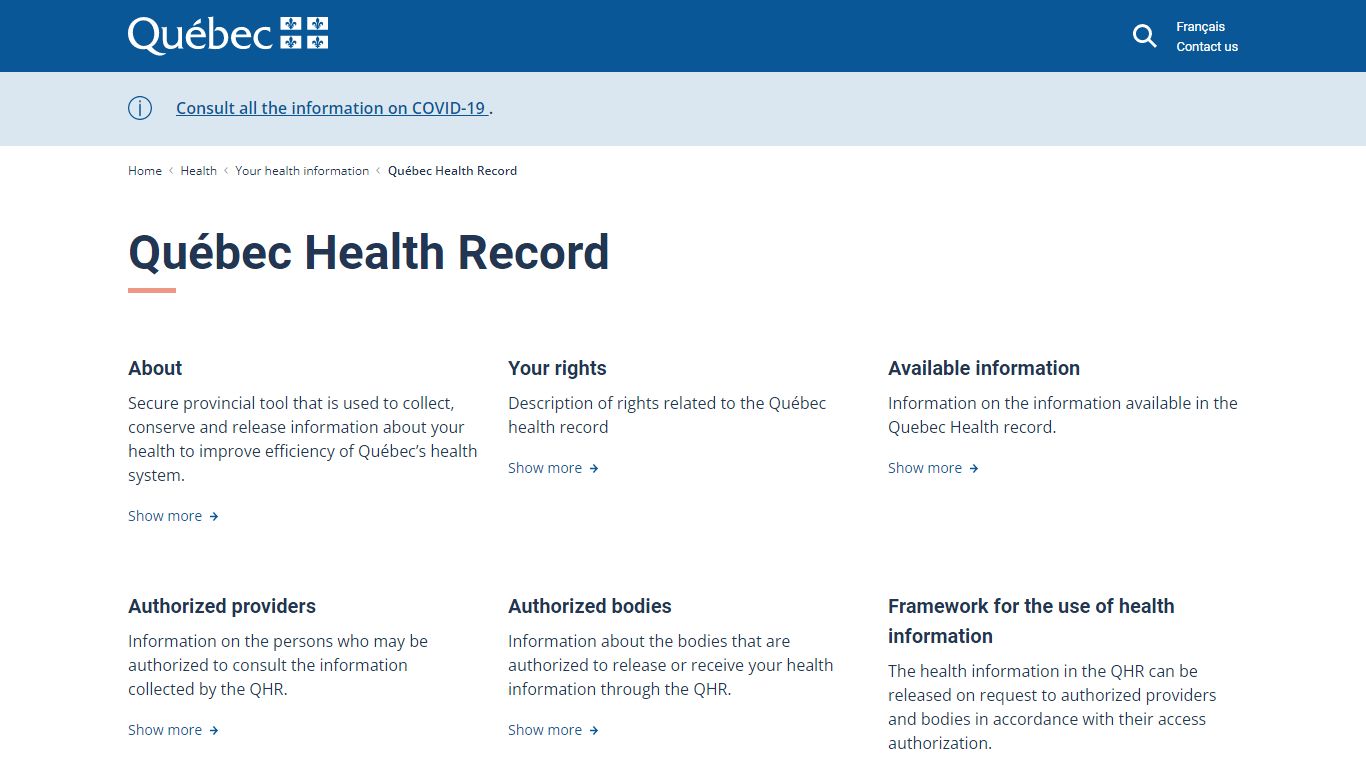Click Show more under Authorized bodies
The height and width of the screenshot is (768, 1366).
(553, 730)
